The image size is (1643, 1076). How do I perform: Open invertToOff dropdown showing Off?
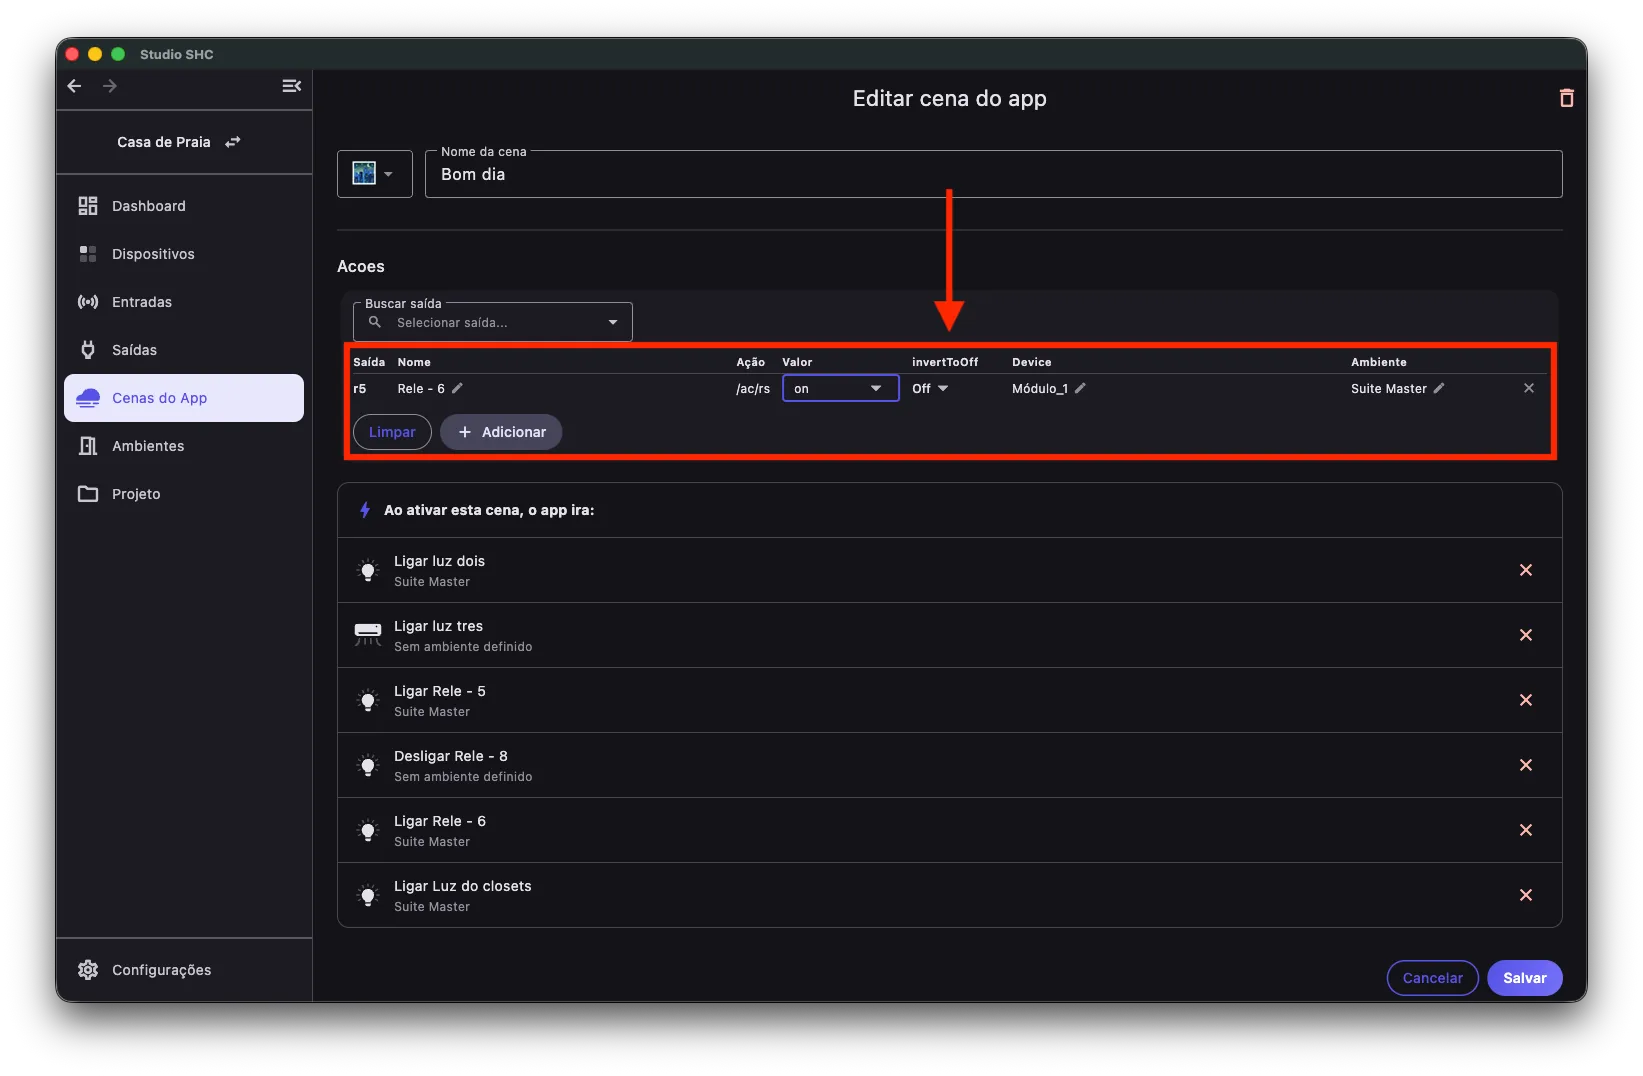coord(930,388)
